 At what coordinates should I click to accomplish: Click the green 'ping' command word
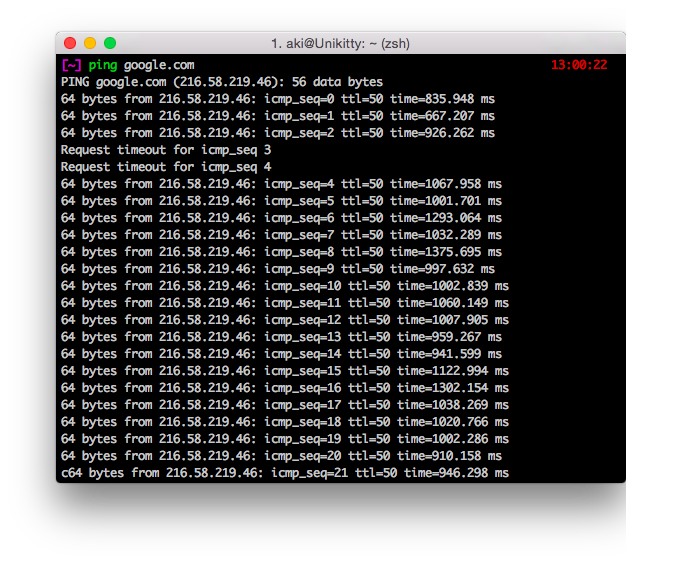102,65
